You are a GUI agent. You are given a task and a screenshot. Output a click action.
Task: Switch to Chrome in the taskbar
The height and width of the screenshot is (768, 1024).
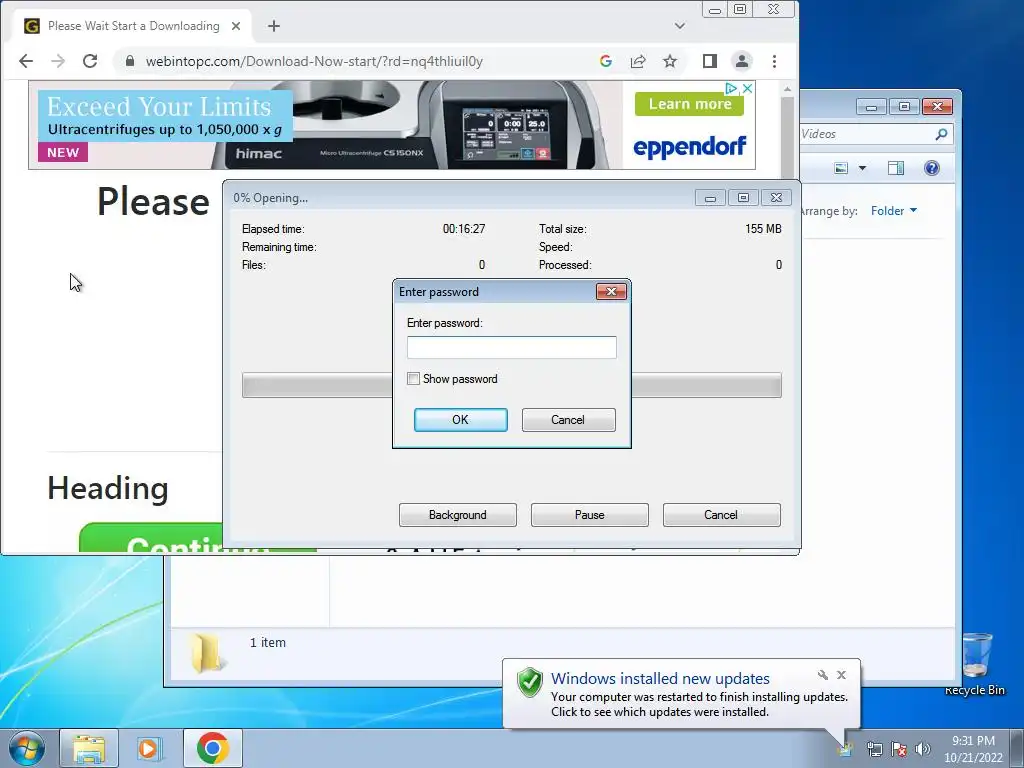point(213,748)
